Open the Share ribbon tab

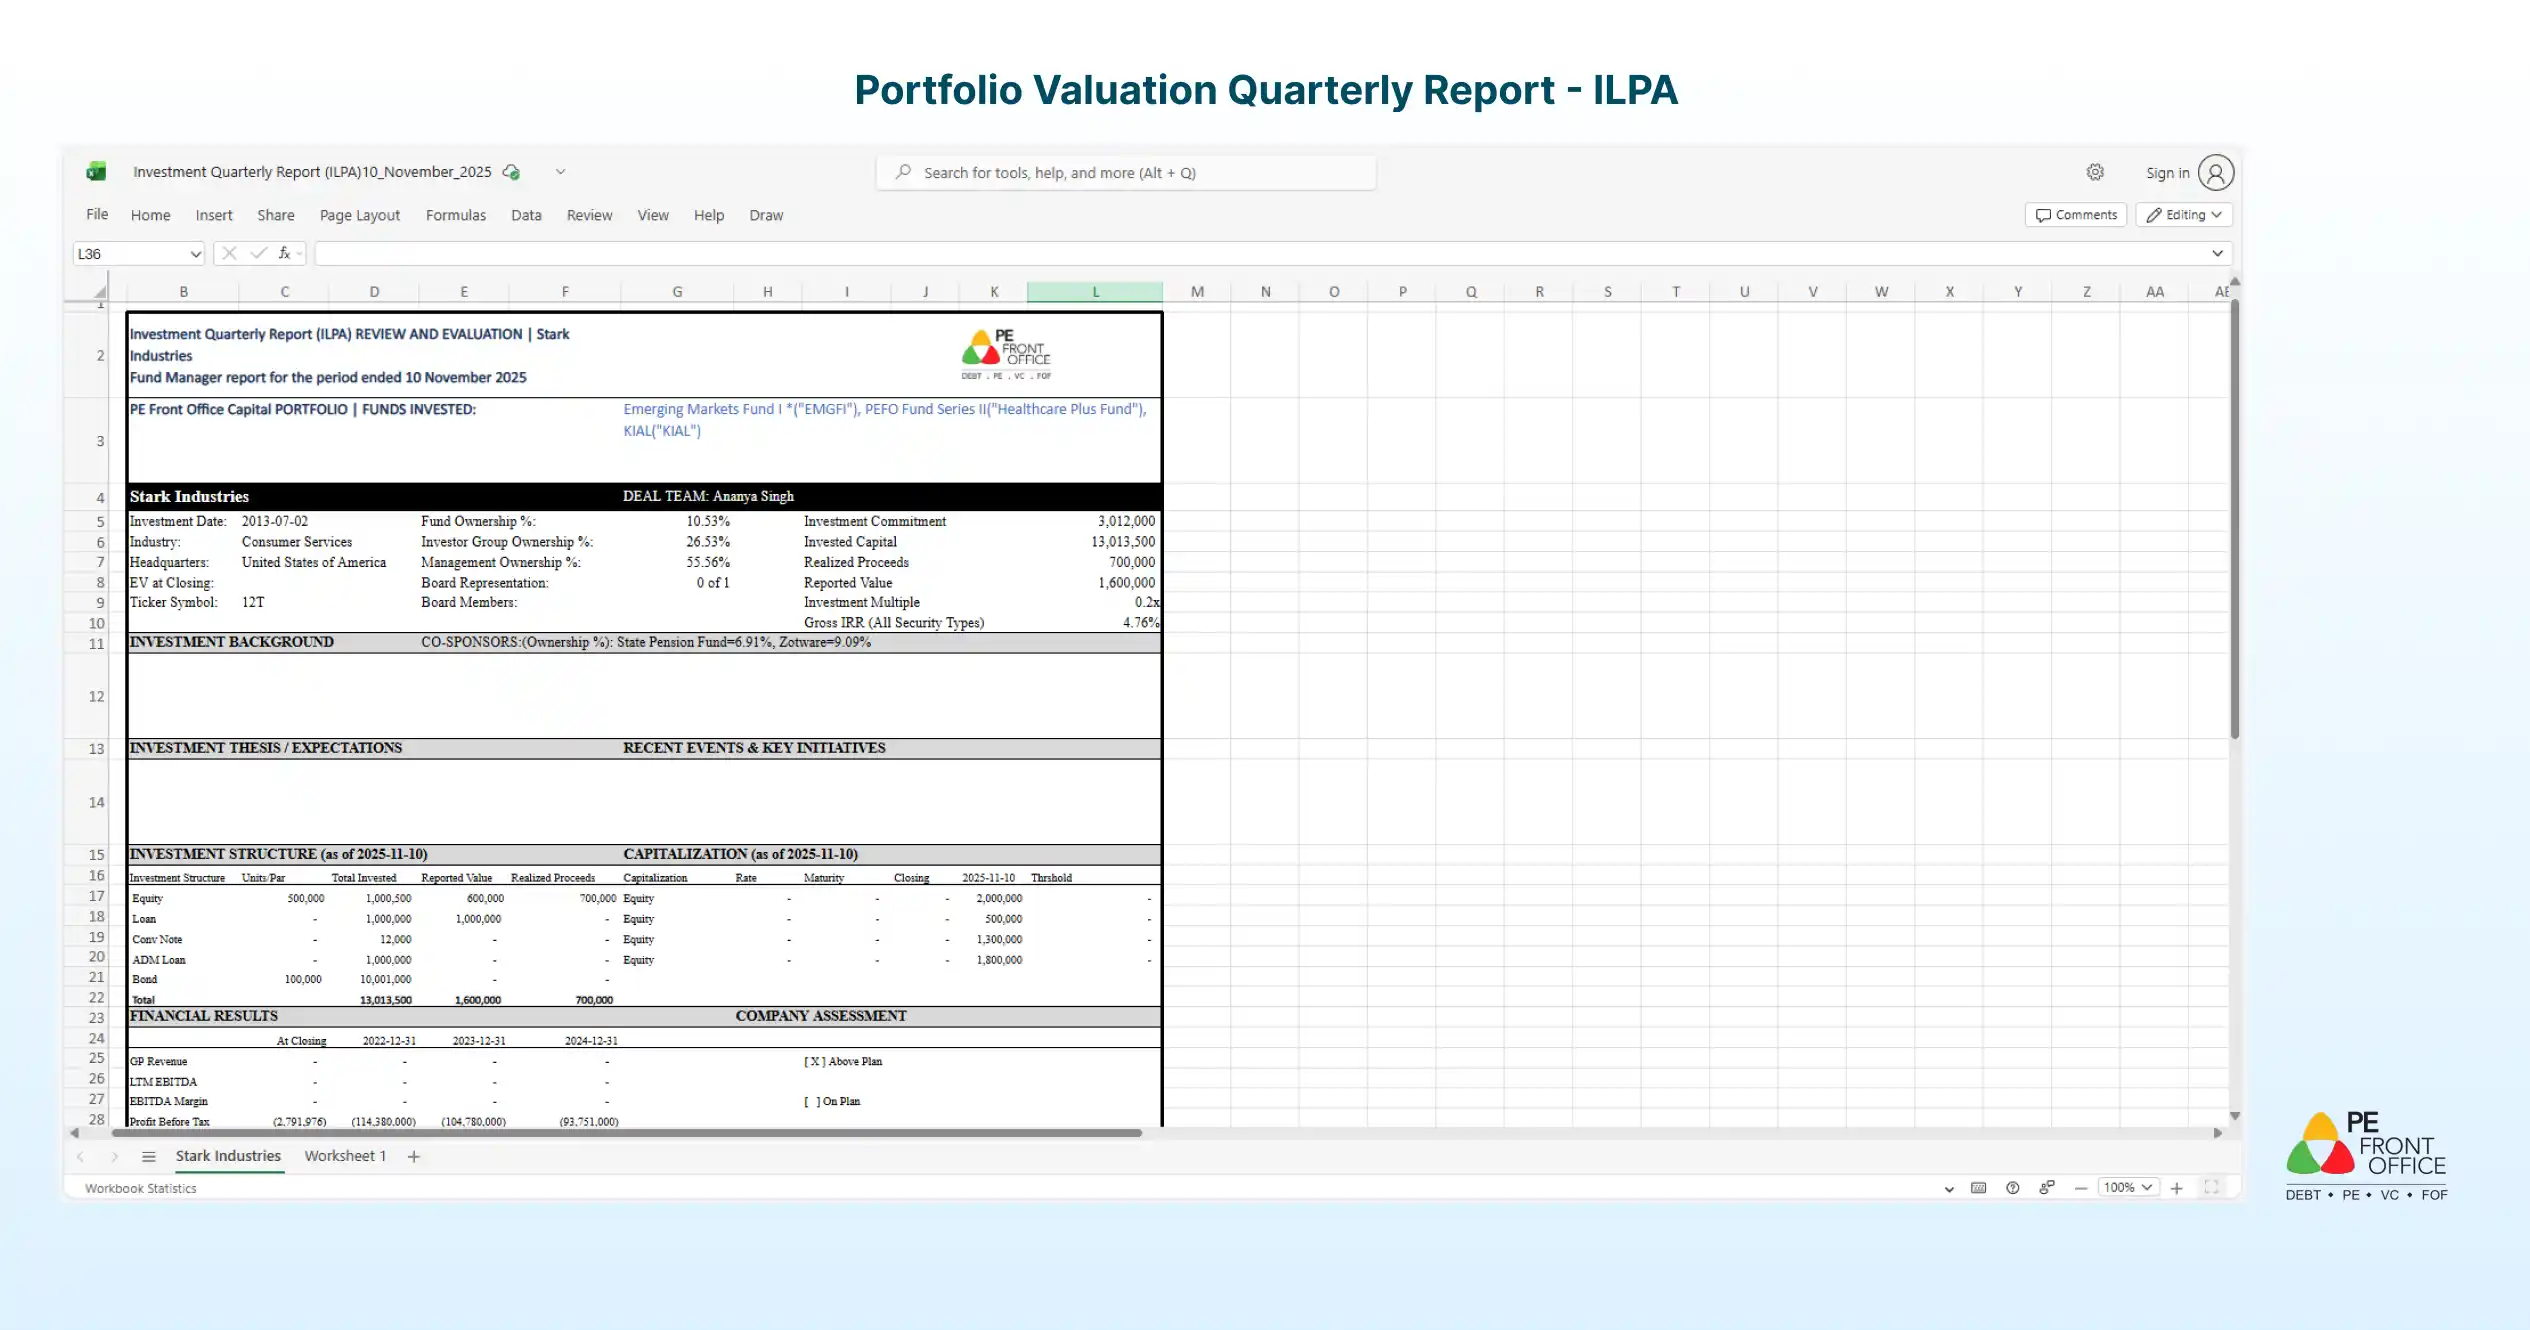tap(276, 215)
